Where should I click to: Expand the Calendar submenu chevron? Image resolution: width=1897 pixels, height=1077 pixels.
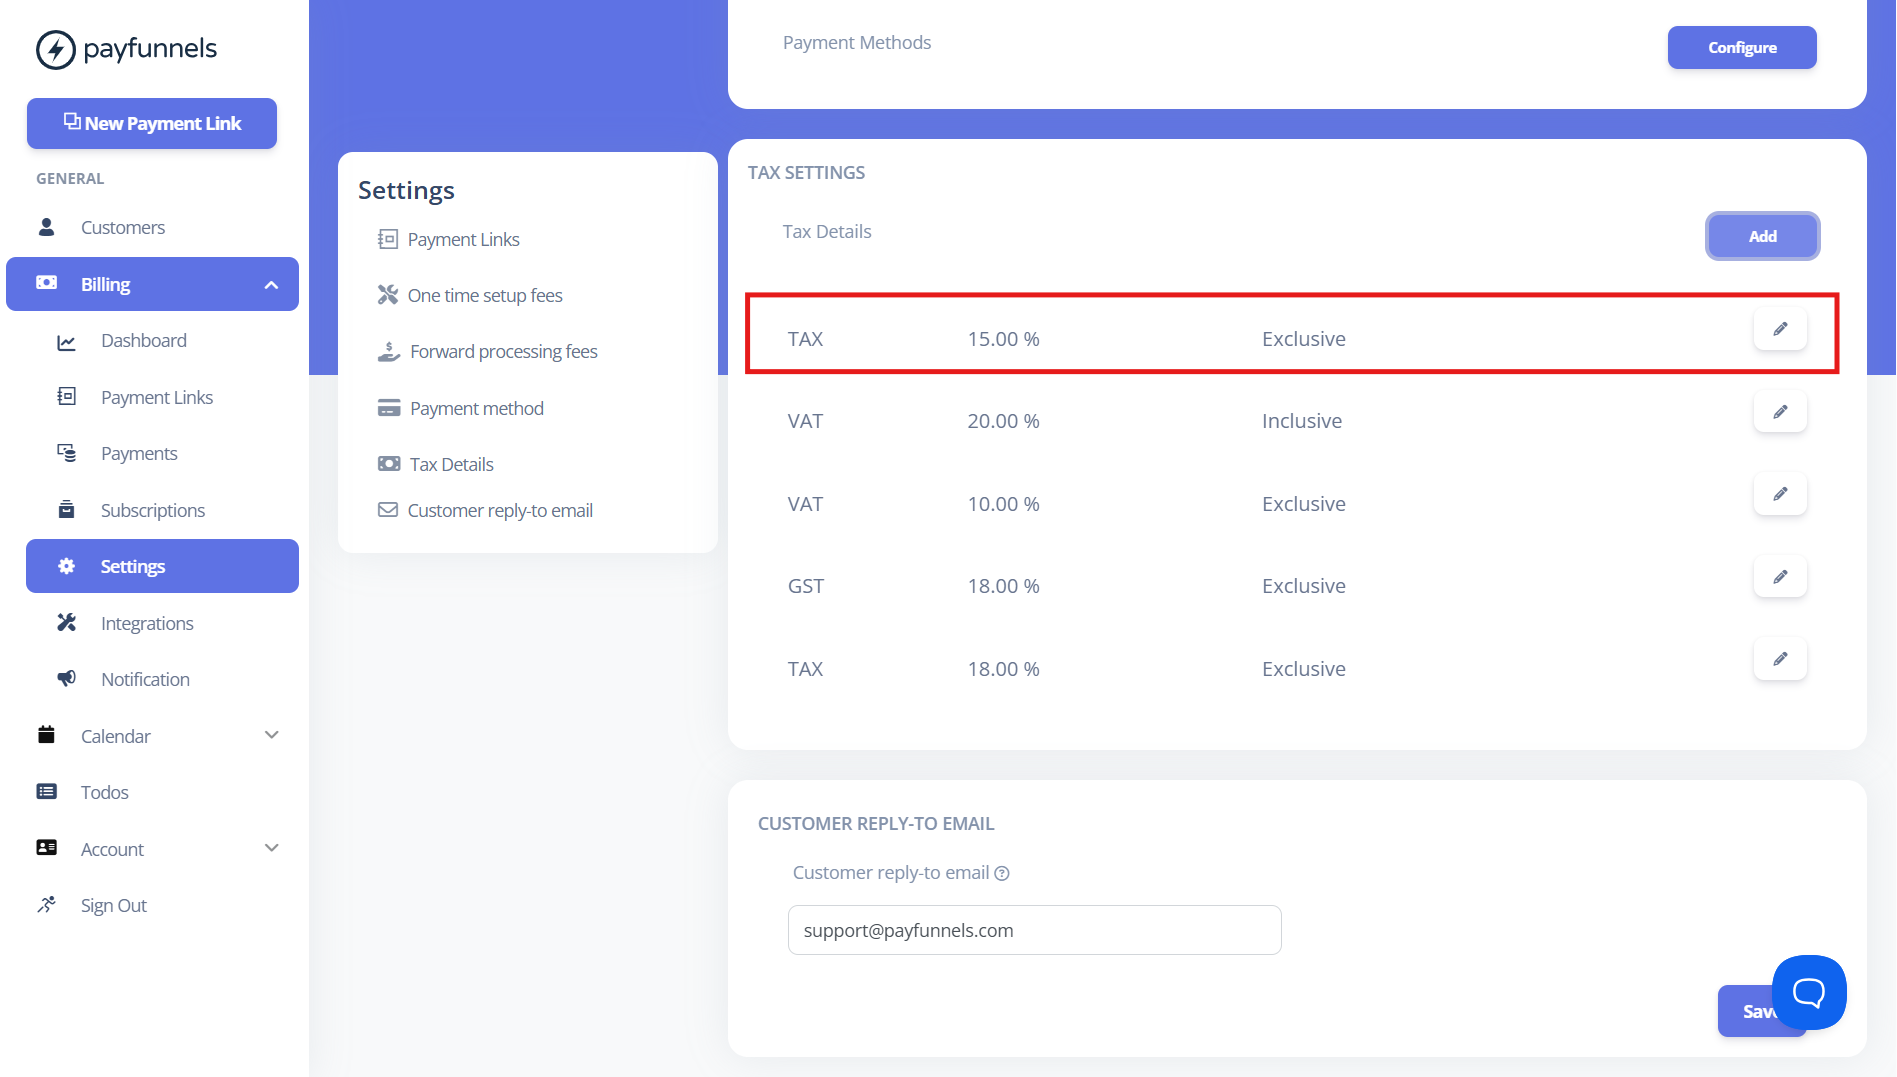point(271,735)
